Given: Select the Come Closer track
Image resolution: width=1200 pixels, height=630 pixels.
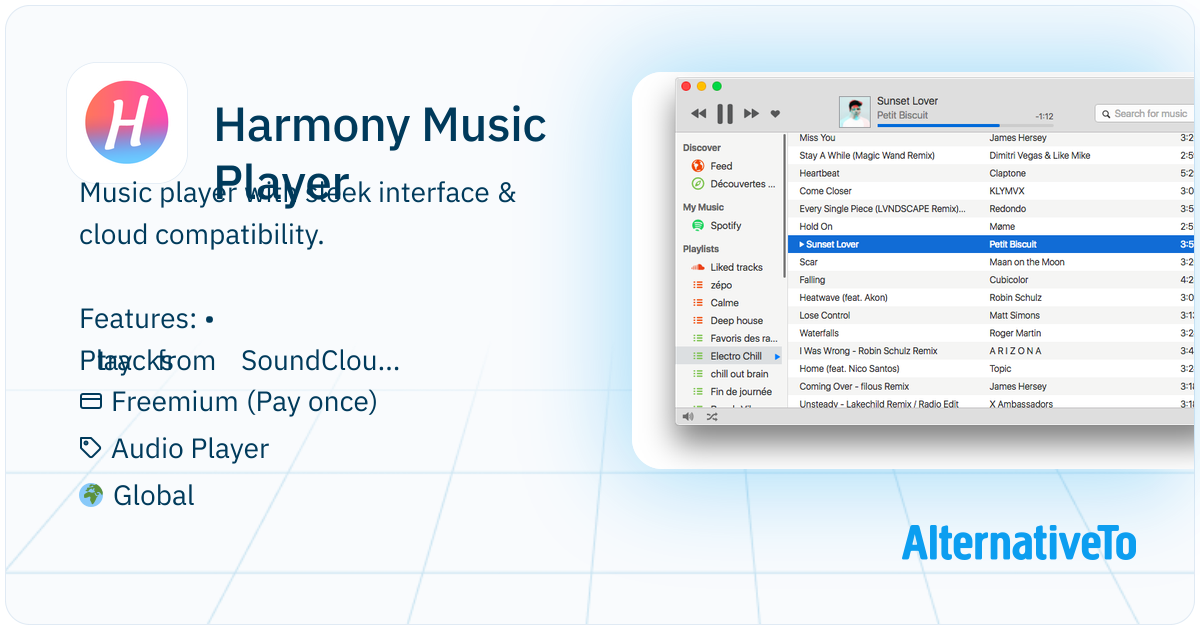Looking at the screenshot, I should pos(991,191).
